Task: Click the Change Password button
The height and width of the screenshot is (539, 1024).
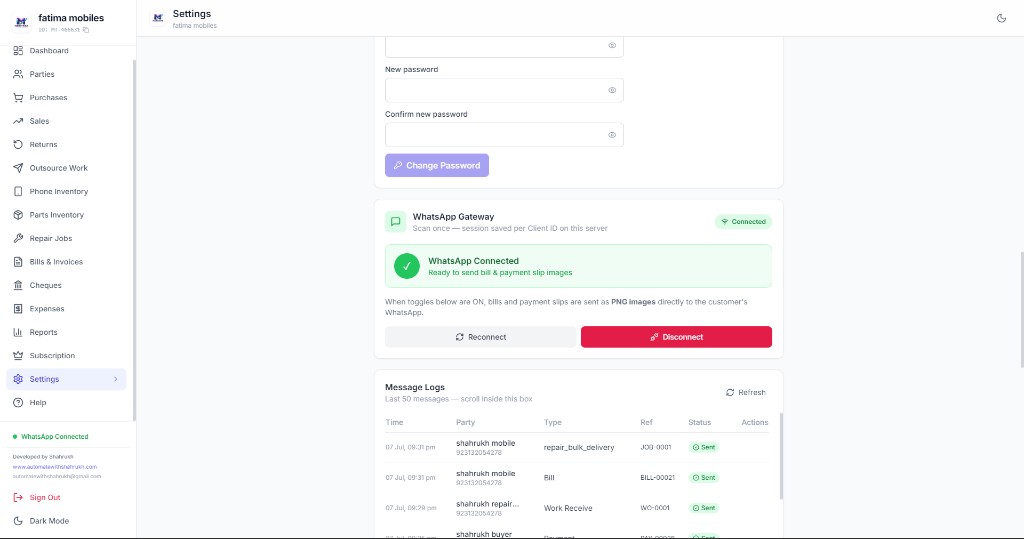Action: coord(437,165)
